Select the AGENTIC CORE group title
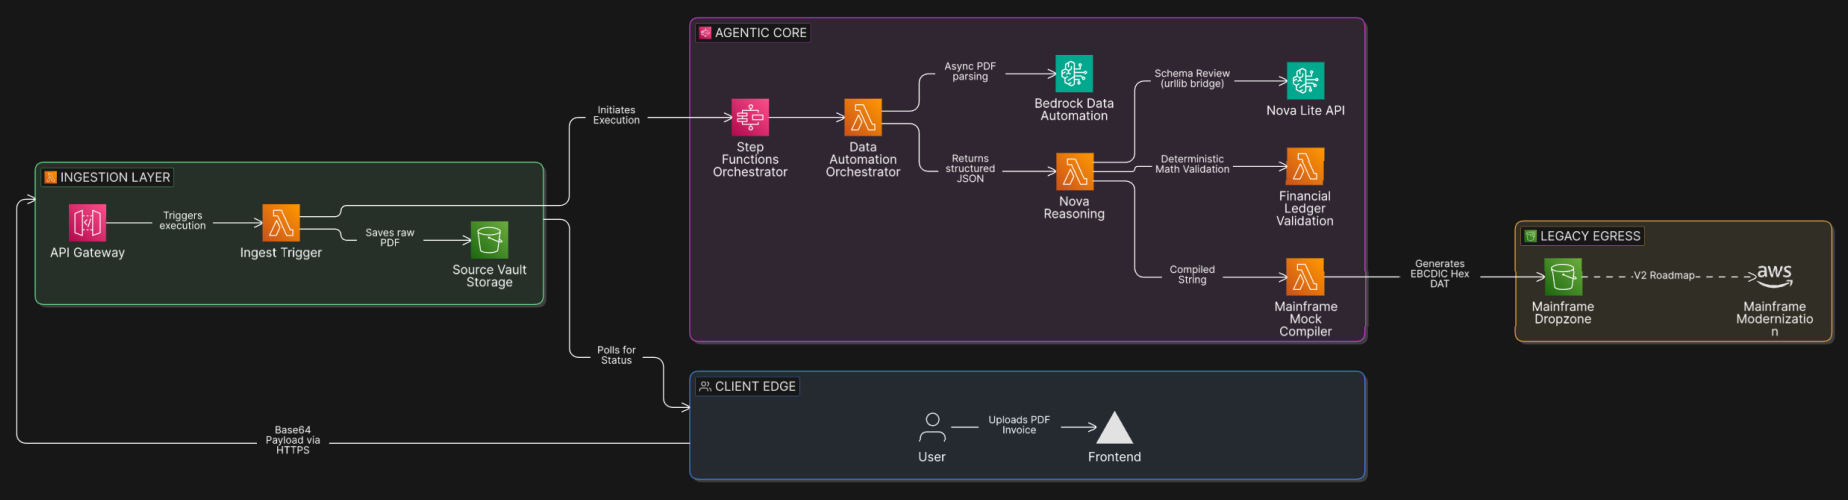This screenshot has height=500, width=1848. point(761,33)
